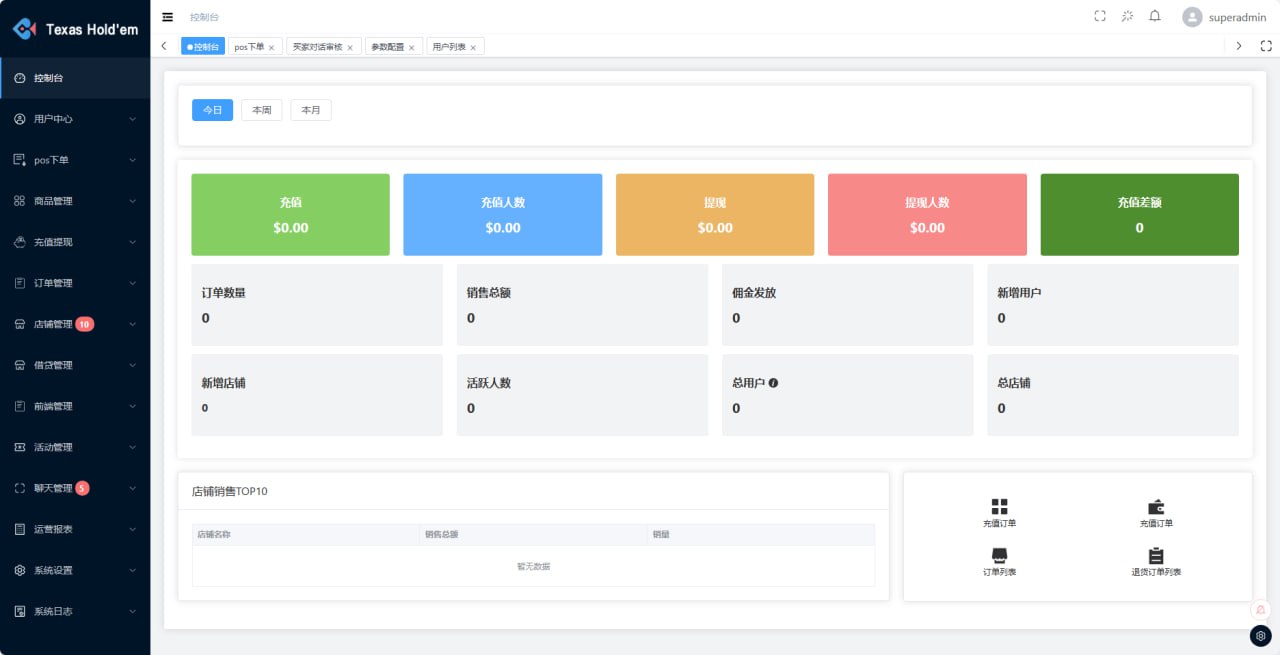Select the 本月 time filter button

(x=311, y=110)
